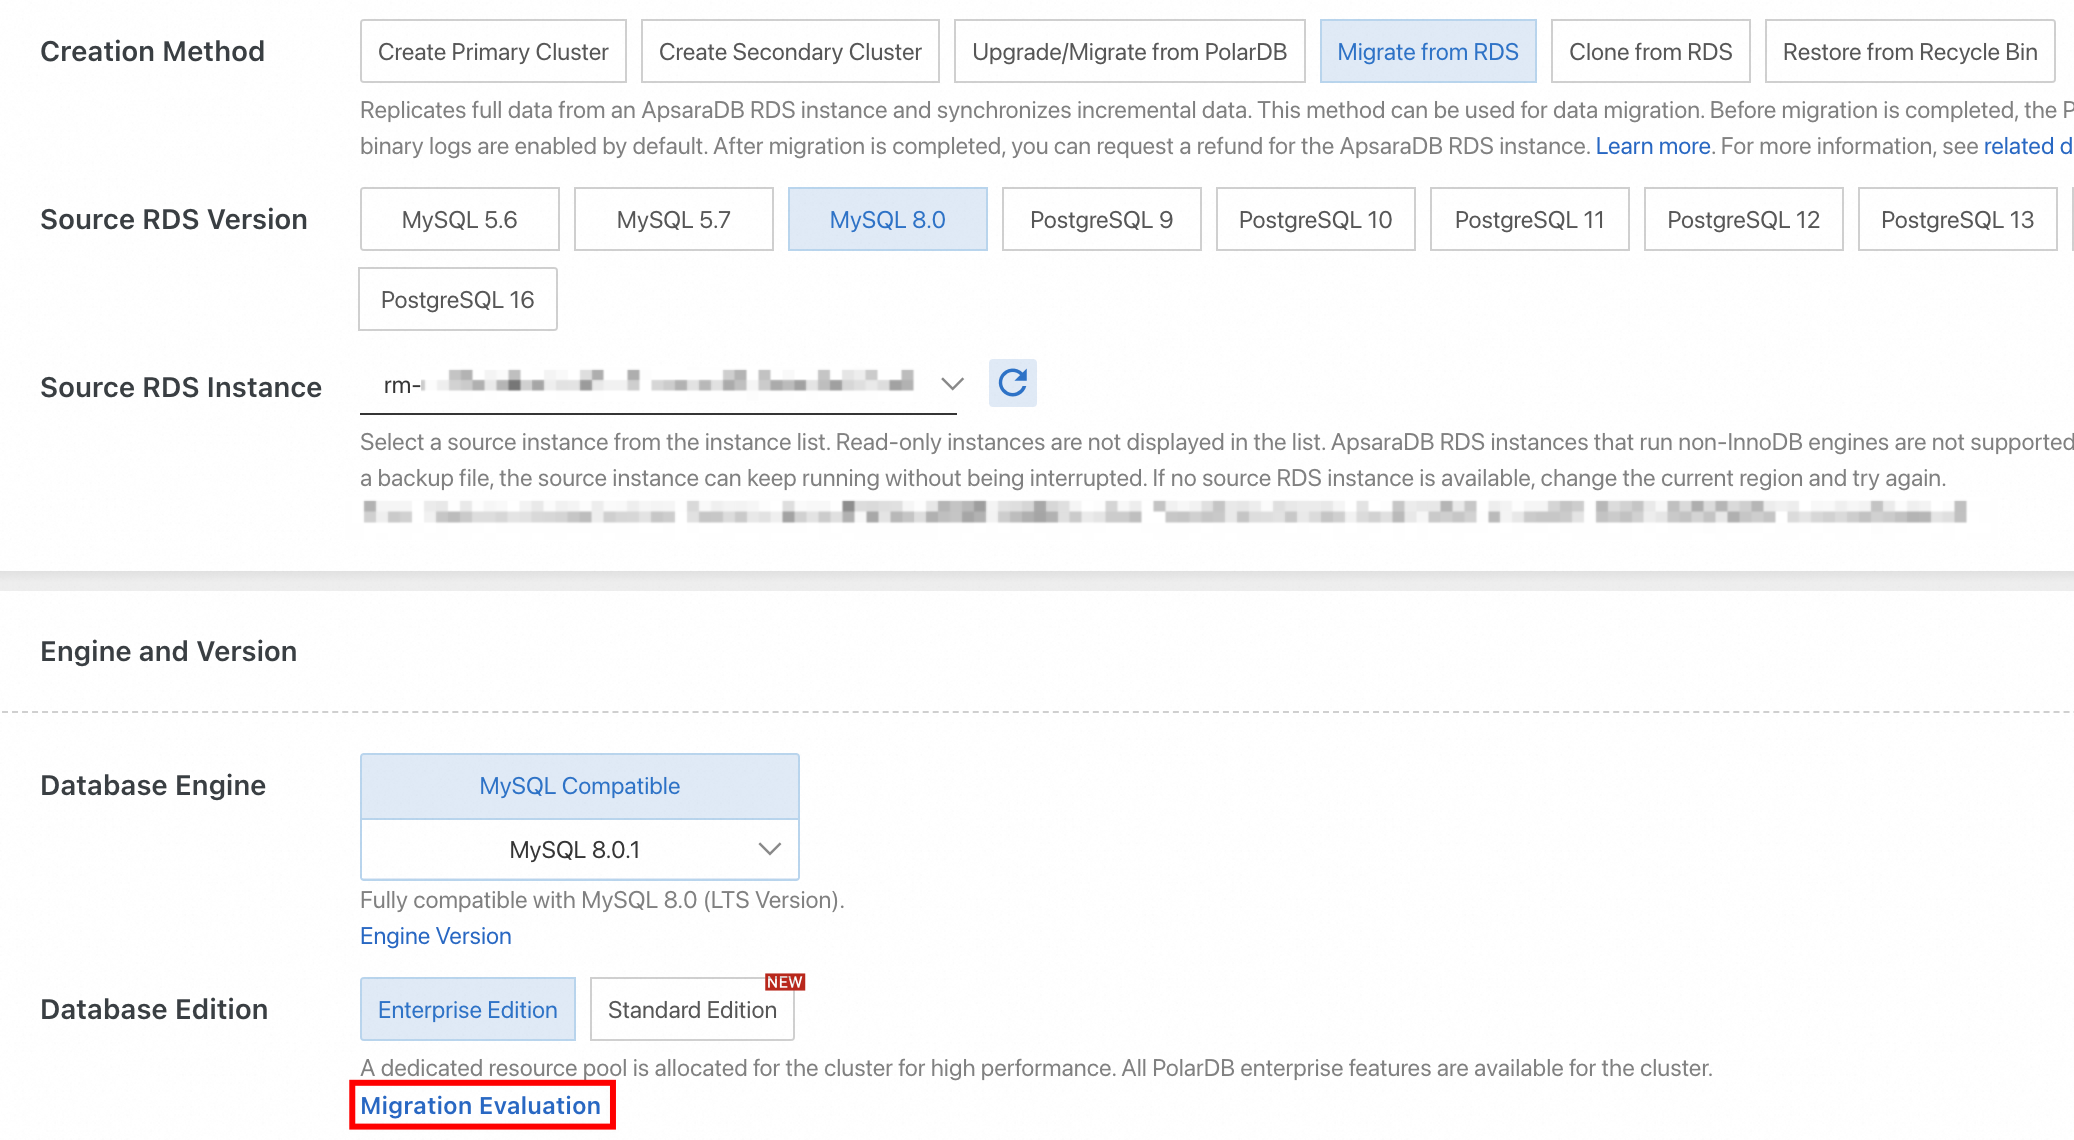This screenshot has width=2074, height=1140.
Task: Choose PostgreSQL 11 source version
Action: 1529,220
